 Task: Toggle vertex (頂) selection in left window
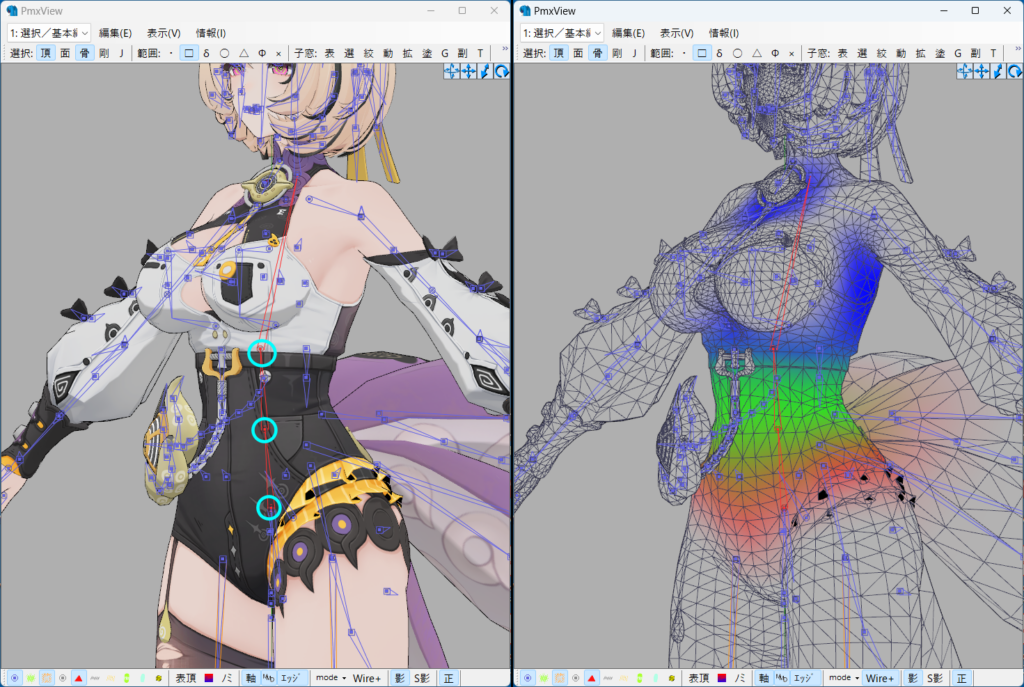click(46, 53)
